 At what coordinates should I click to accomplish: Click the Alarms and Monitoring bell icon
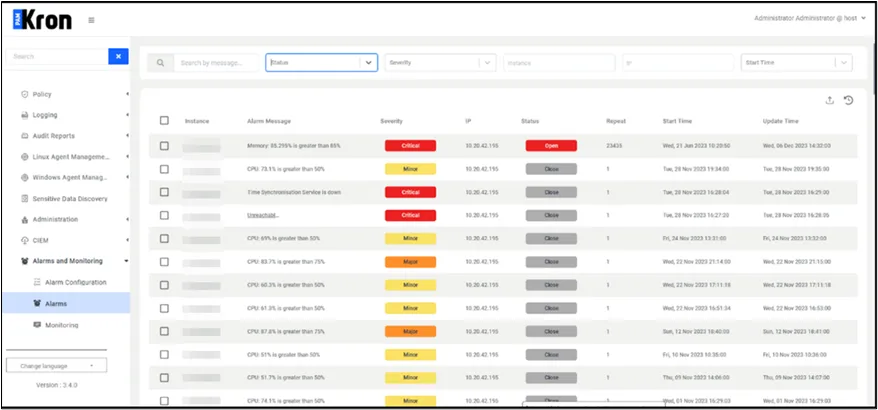(25, 261)
